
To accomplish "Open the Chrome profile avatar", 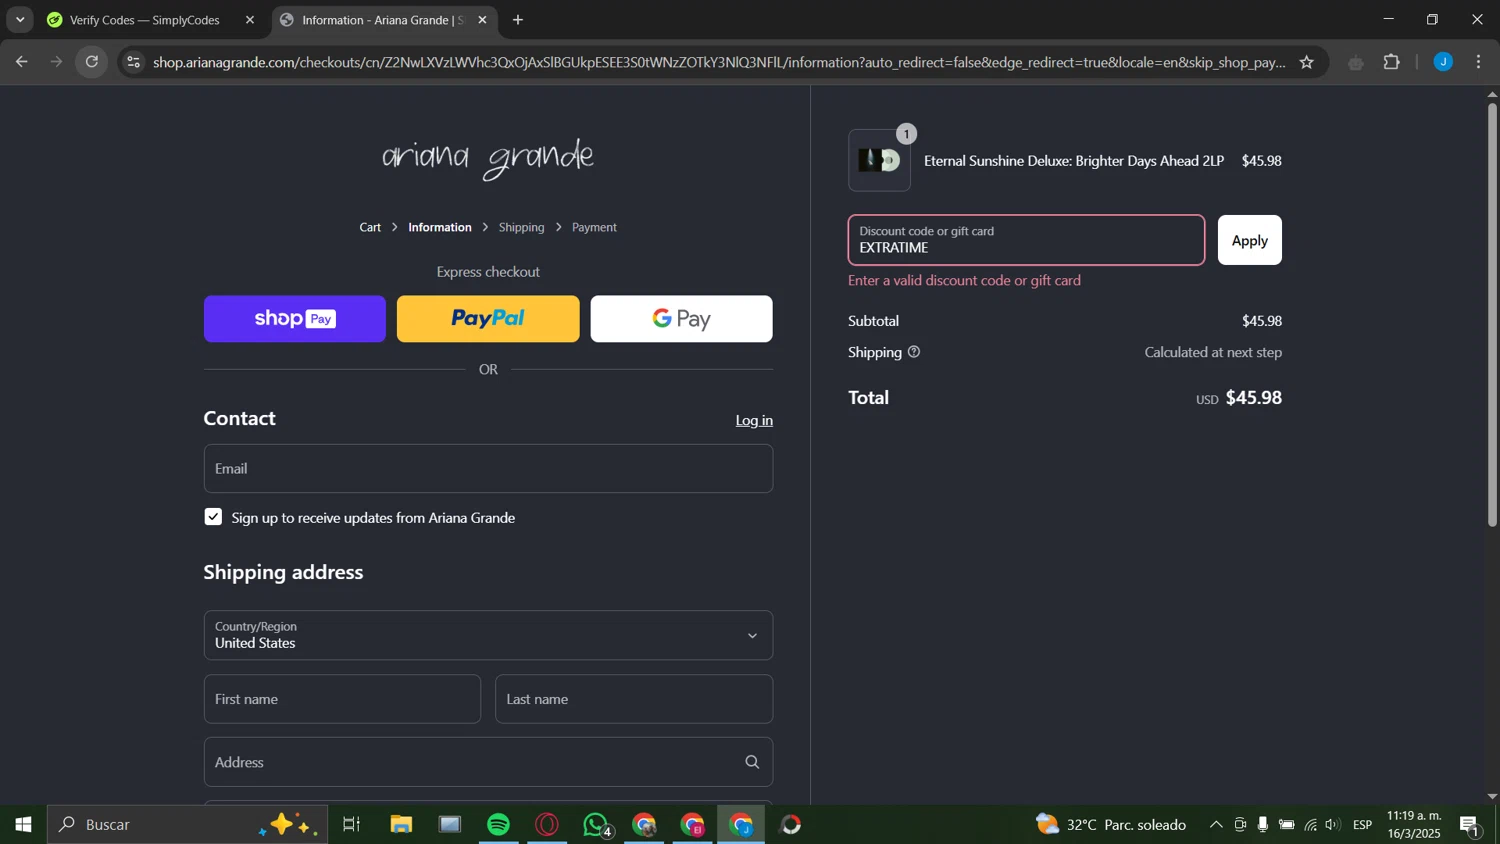I will (x=1443, y=62).
